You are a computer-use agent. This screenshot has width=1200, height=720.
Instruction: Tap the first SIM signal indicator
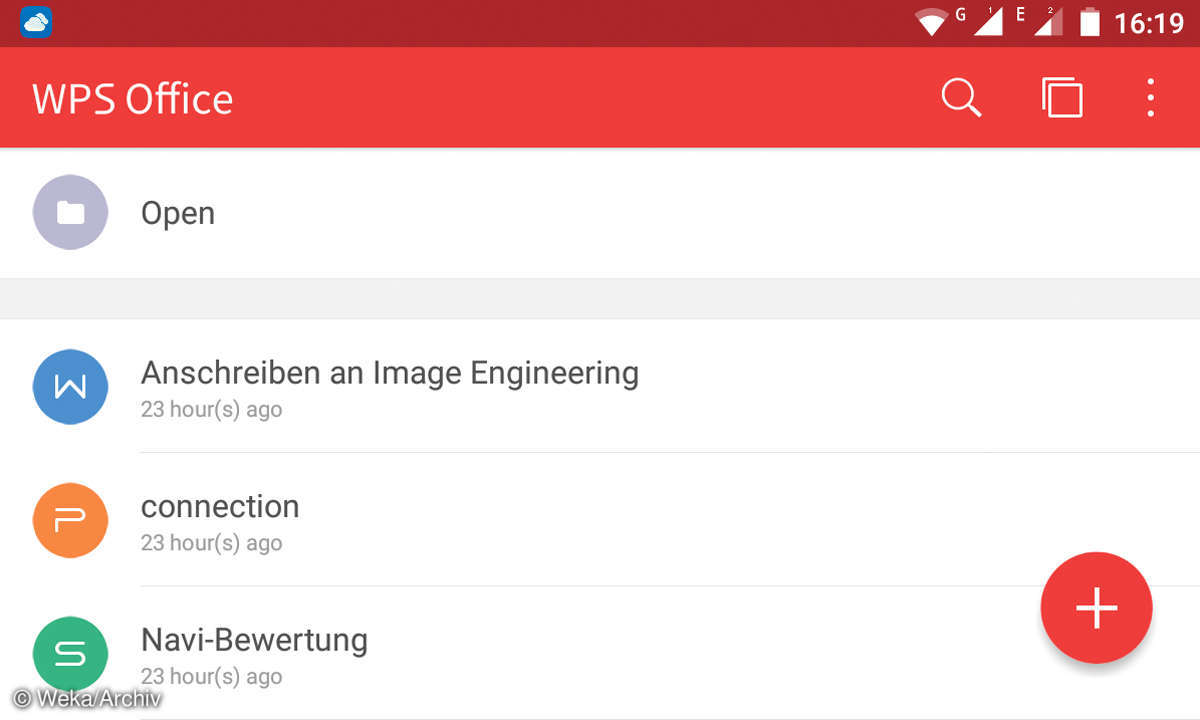986,22
